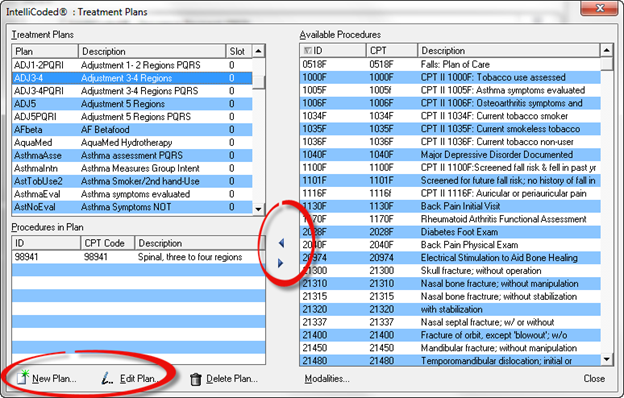The image size is (624, 398).
Task: Select 1035F Current smokeless tobacco procedure
Action: pos(450,129)
